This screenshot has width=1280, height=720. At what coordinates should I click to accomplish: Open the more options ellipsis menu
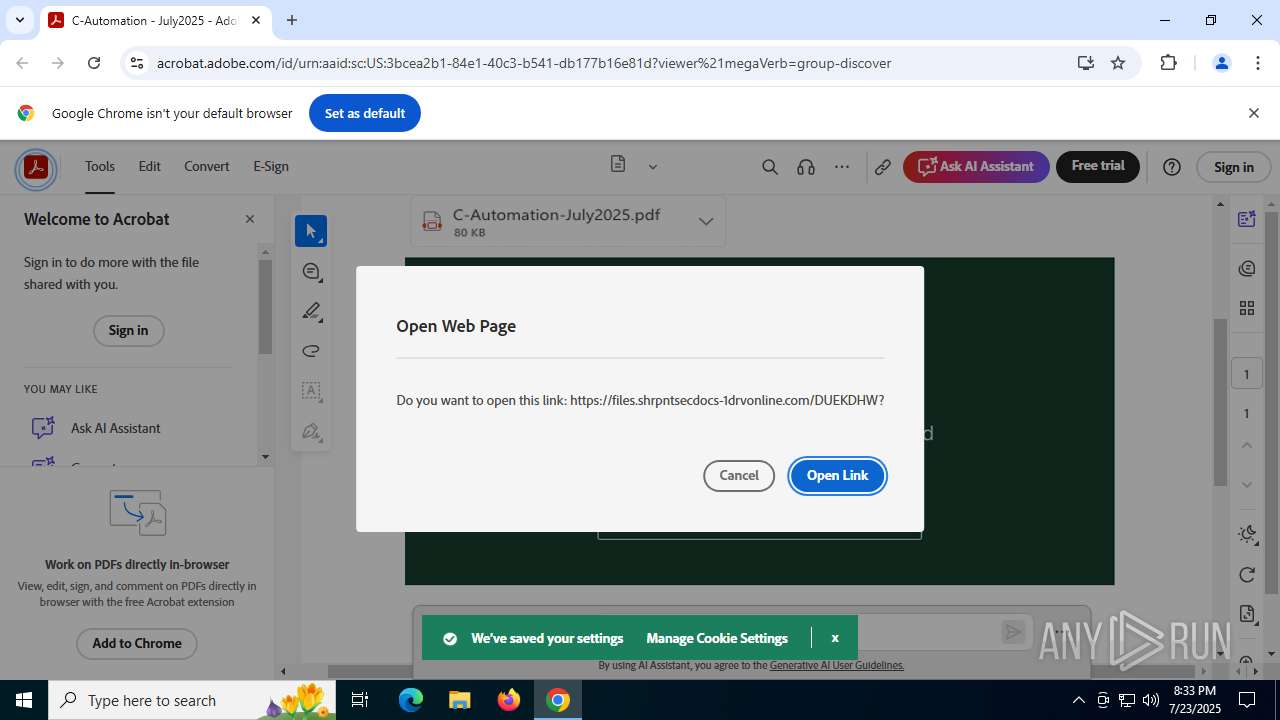(x=842, y=167)
